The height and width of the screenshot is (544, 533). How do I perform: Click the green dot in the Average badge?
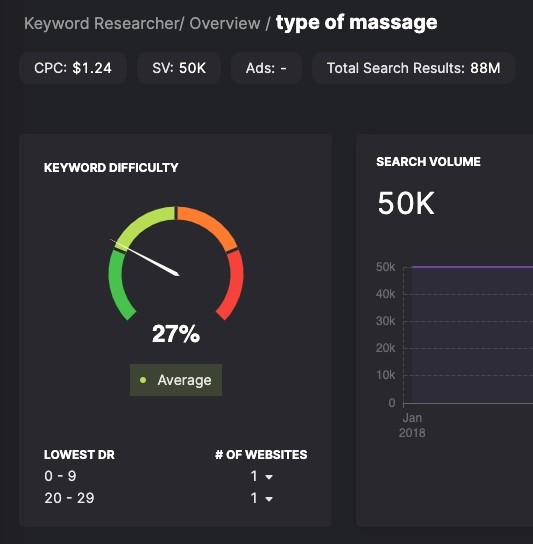tap(143, 380)
